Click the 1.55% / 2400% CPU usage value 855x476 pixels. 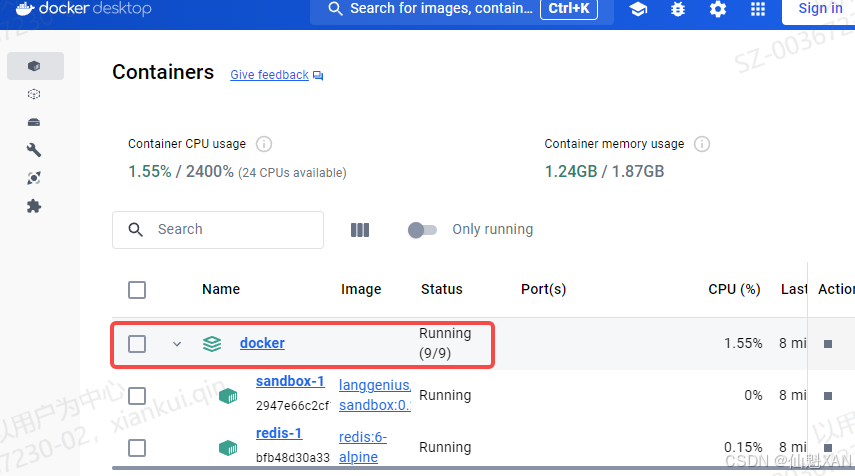(181, 172)
